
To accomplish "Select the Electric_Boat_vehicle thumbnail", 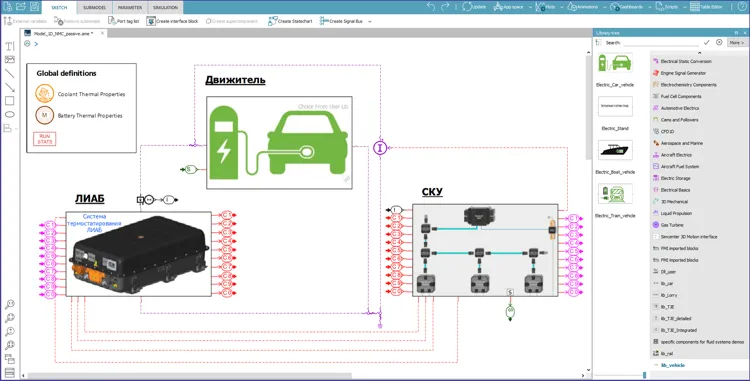I will pos(615,150).
